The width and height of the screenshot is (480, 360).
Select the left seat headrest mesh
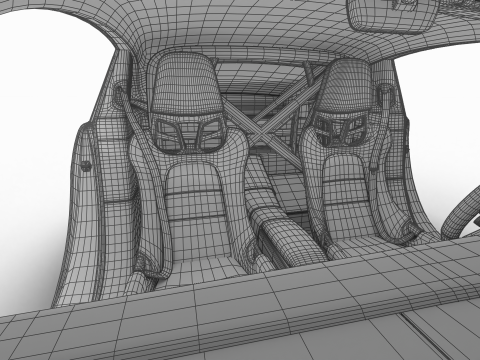point(186,83)
